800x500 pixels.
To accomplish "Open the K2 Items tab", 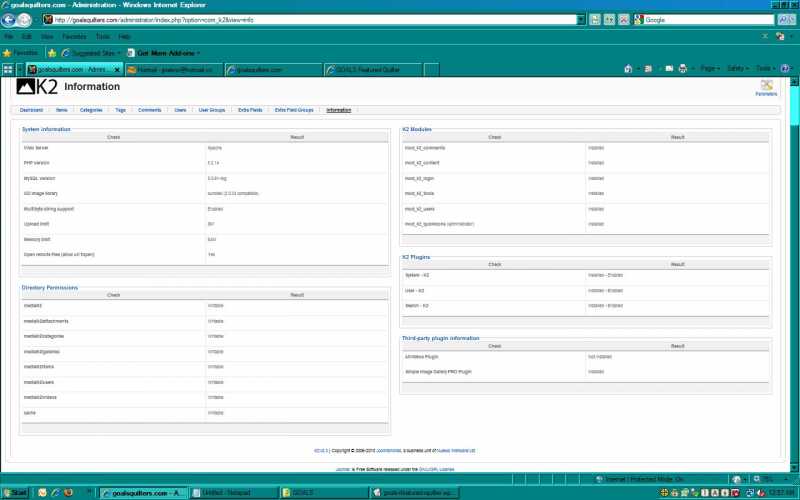I will (x=62, y=110).
